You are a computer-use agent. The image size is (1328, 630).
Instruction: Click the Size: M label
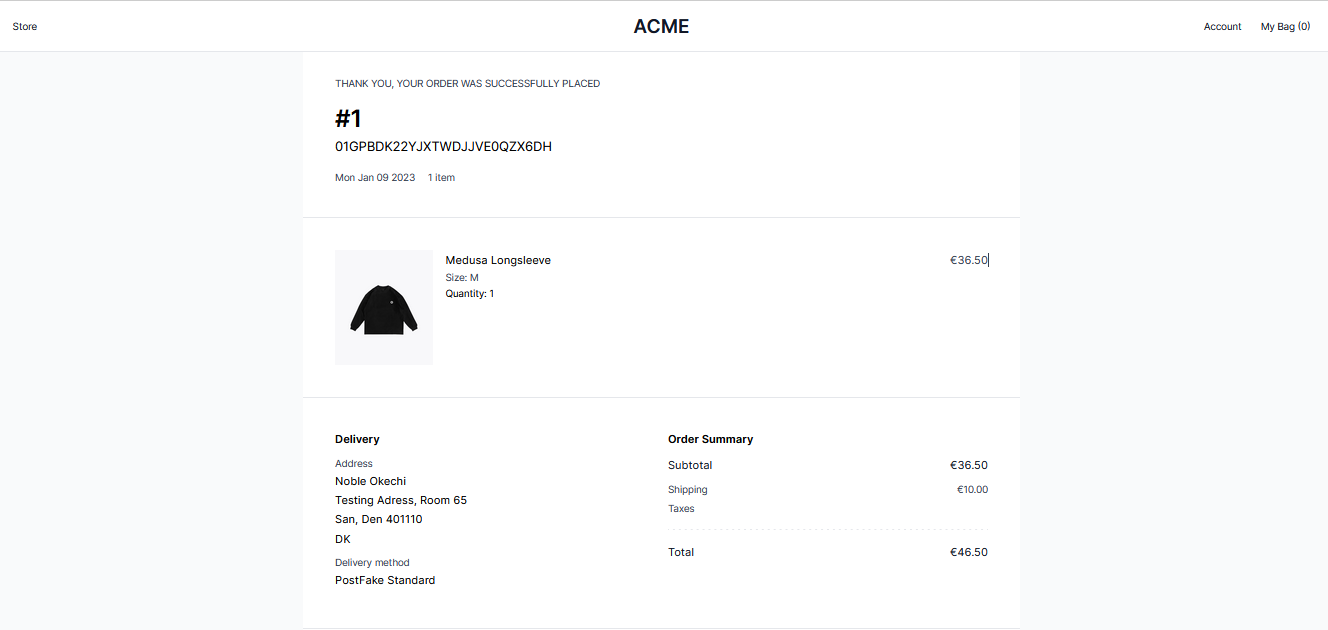click(x=462, y=277)
